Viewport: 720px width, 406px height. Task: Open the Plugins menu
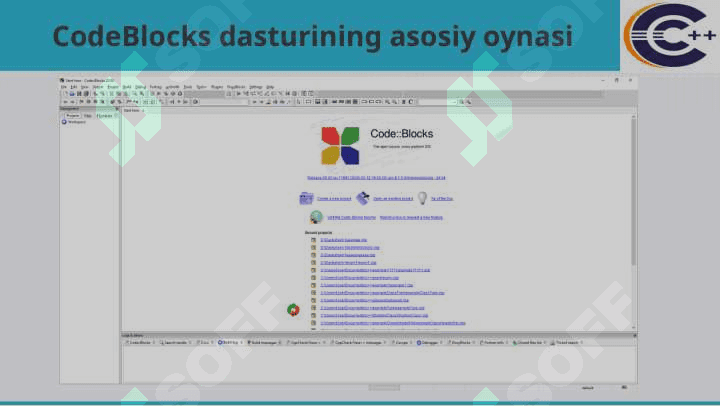coord(217,86)
